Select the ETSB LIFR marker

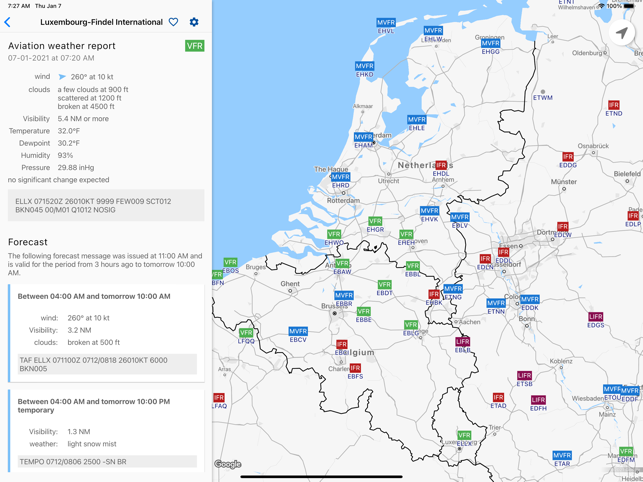(x=524, y=375)
